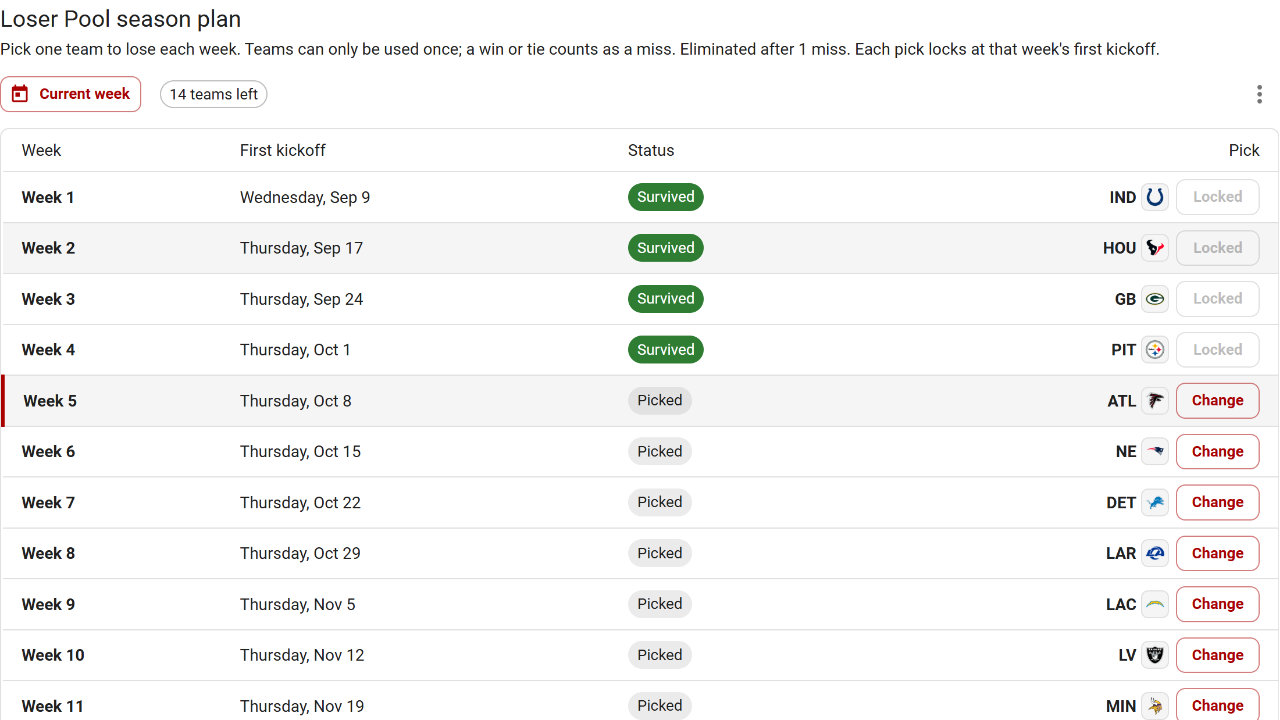Select the Week 10 row label
Viewport: 1280px width, 720px height.
pos(53,655)
